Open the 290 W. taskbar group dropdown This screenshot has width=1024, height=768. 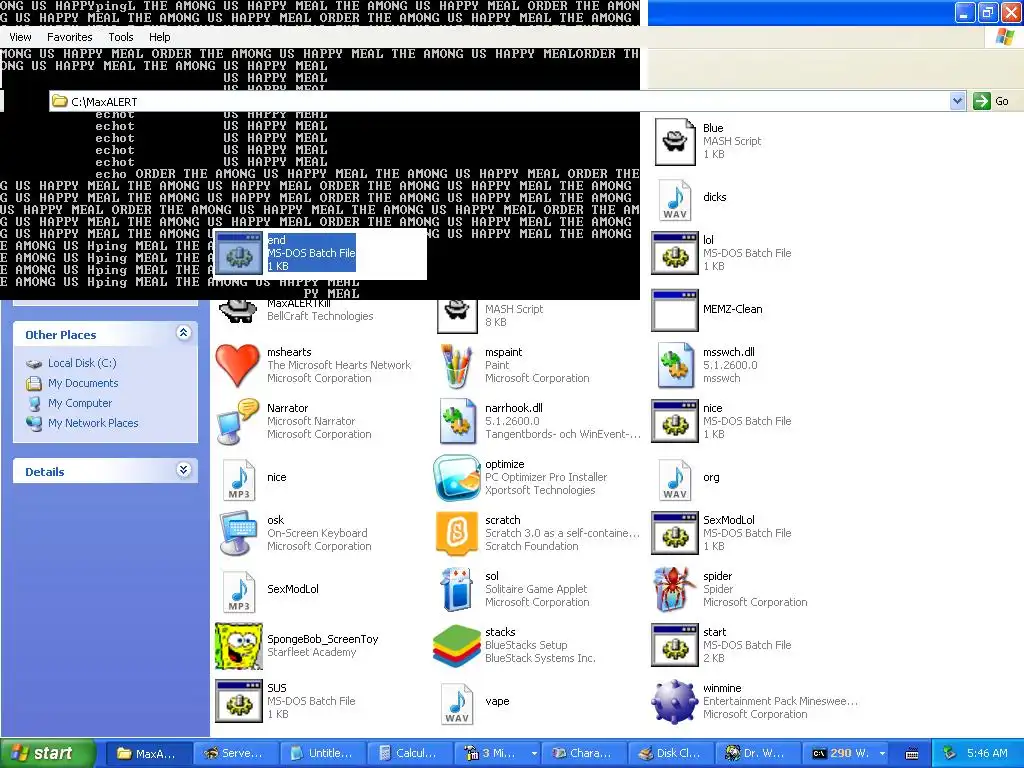point(882,753)
